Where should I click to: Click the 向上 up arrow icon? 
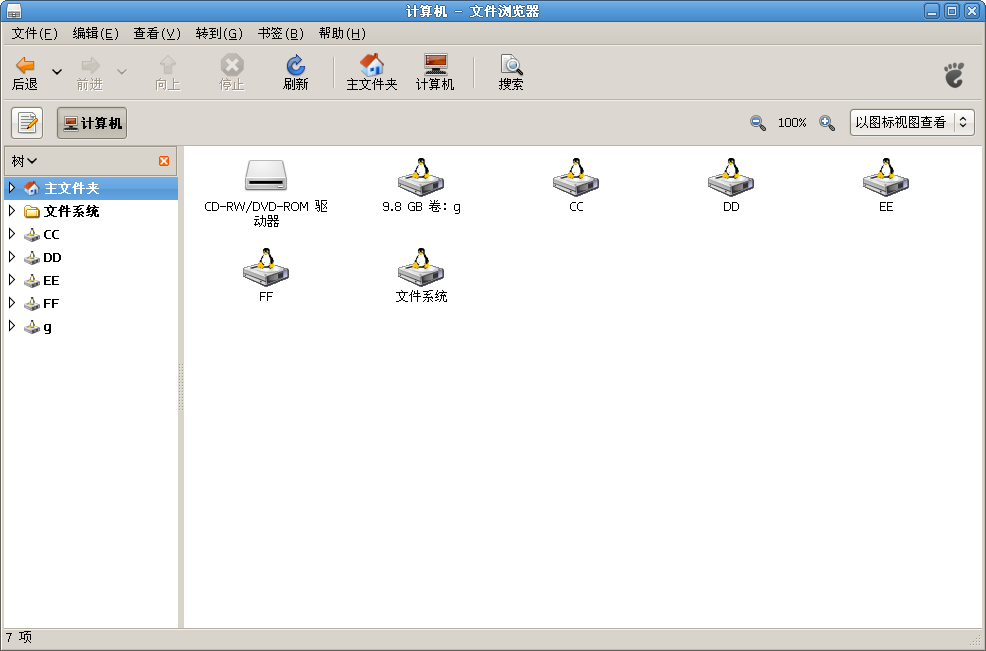pos(168,65)
